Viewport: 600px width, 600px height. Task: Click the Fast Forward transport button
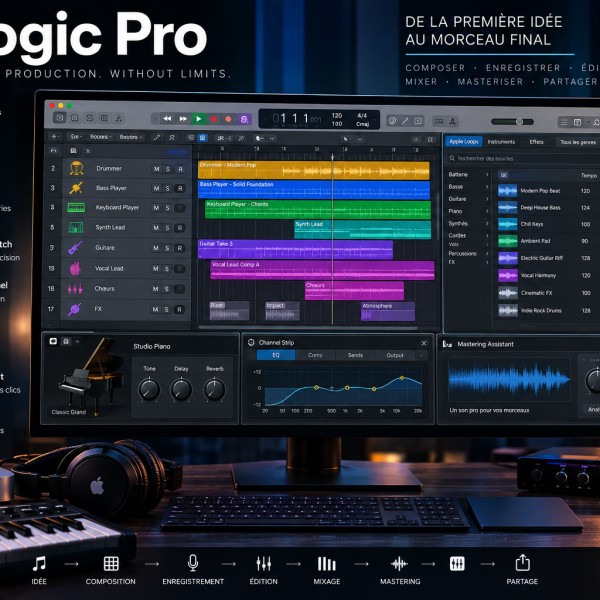pyautogui.click(x=183, y=119)
